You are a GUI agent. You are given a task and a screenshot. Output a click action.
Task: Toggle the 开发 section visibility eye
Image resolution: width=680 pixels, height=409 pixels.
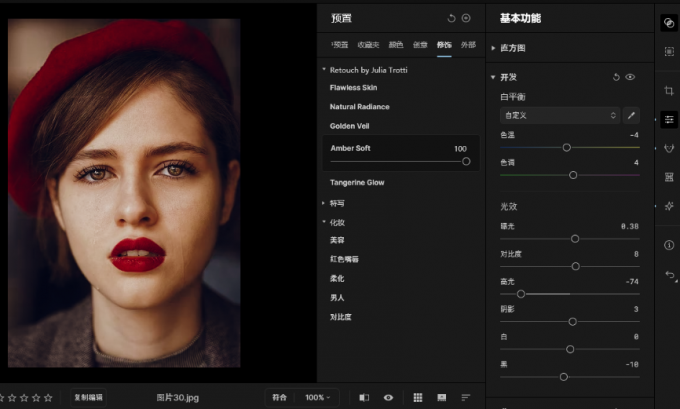(x=630, y=77)
